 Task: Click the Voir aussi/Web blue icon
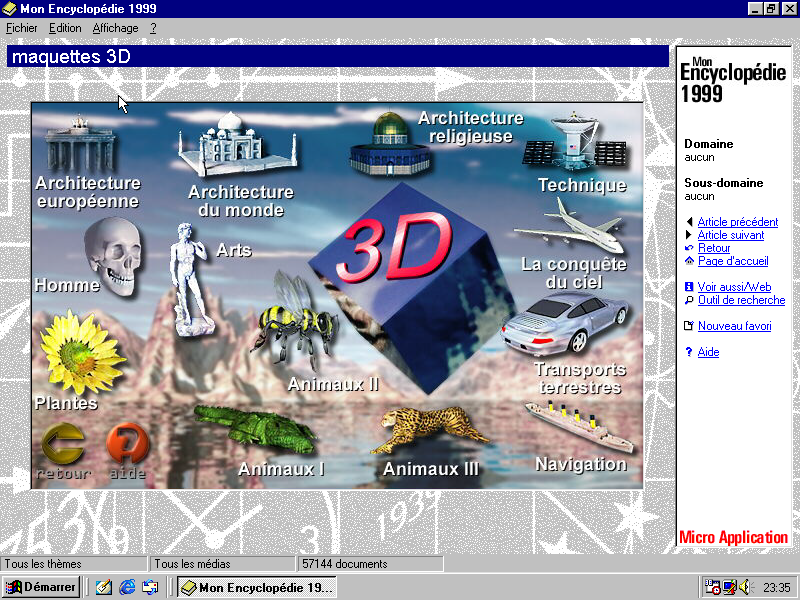[x=689, y=287]
